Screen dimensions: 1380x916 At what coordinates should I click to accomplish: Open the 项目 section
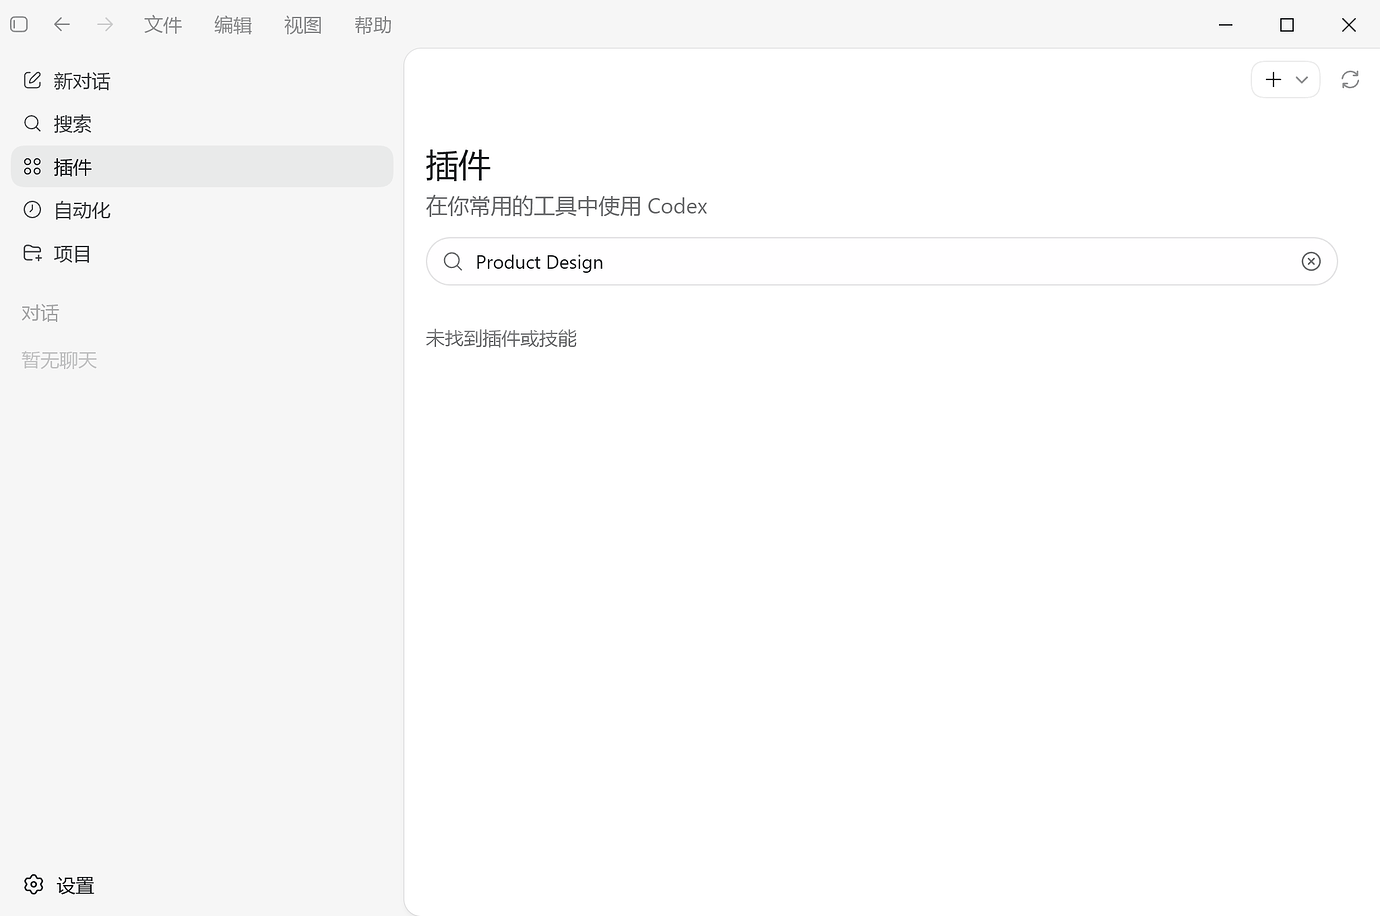coord(202,254)
